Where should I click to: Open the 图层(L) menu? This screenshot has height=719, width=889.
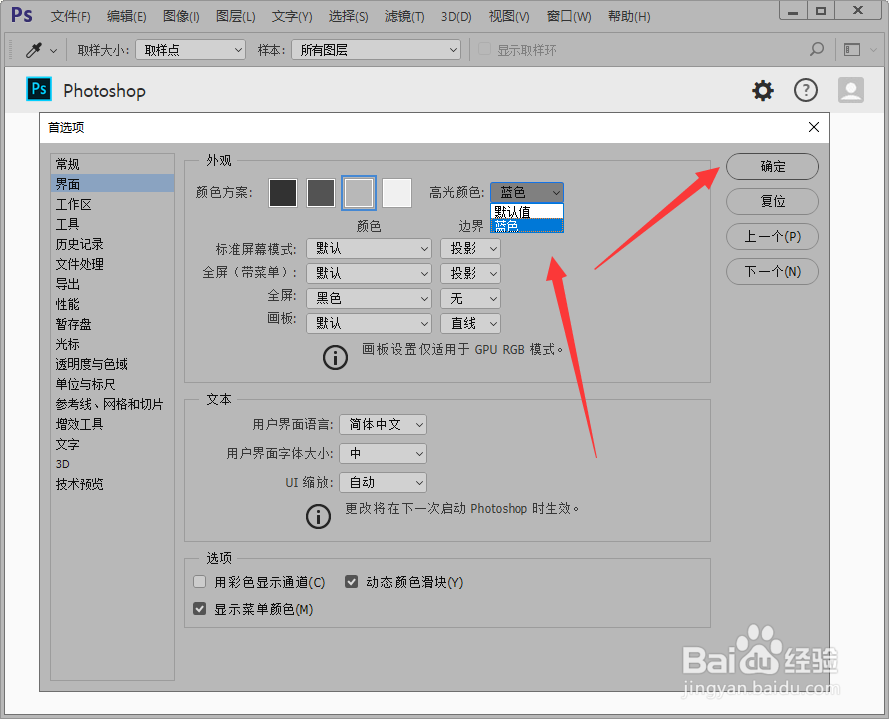click(236, 16)
